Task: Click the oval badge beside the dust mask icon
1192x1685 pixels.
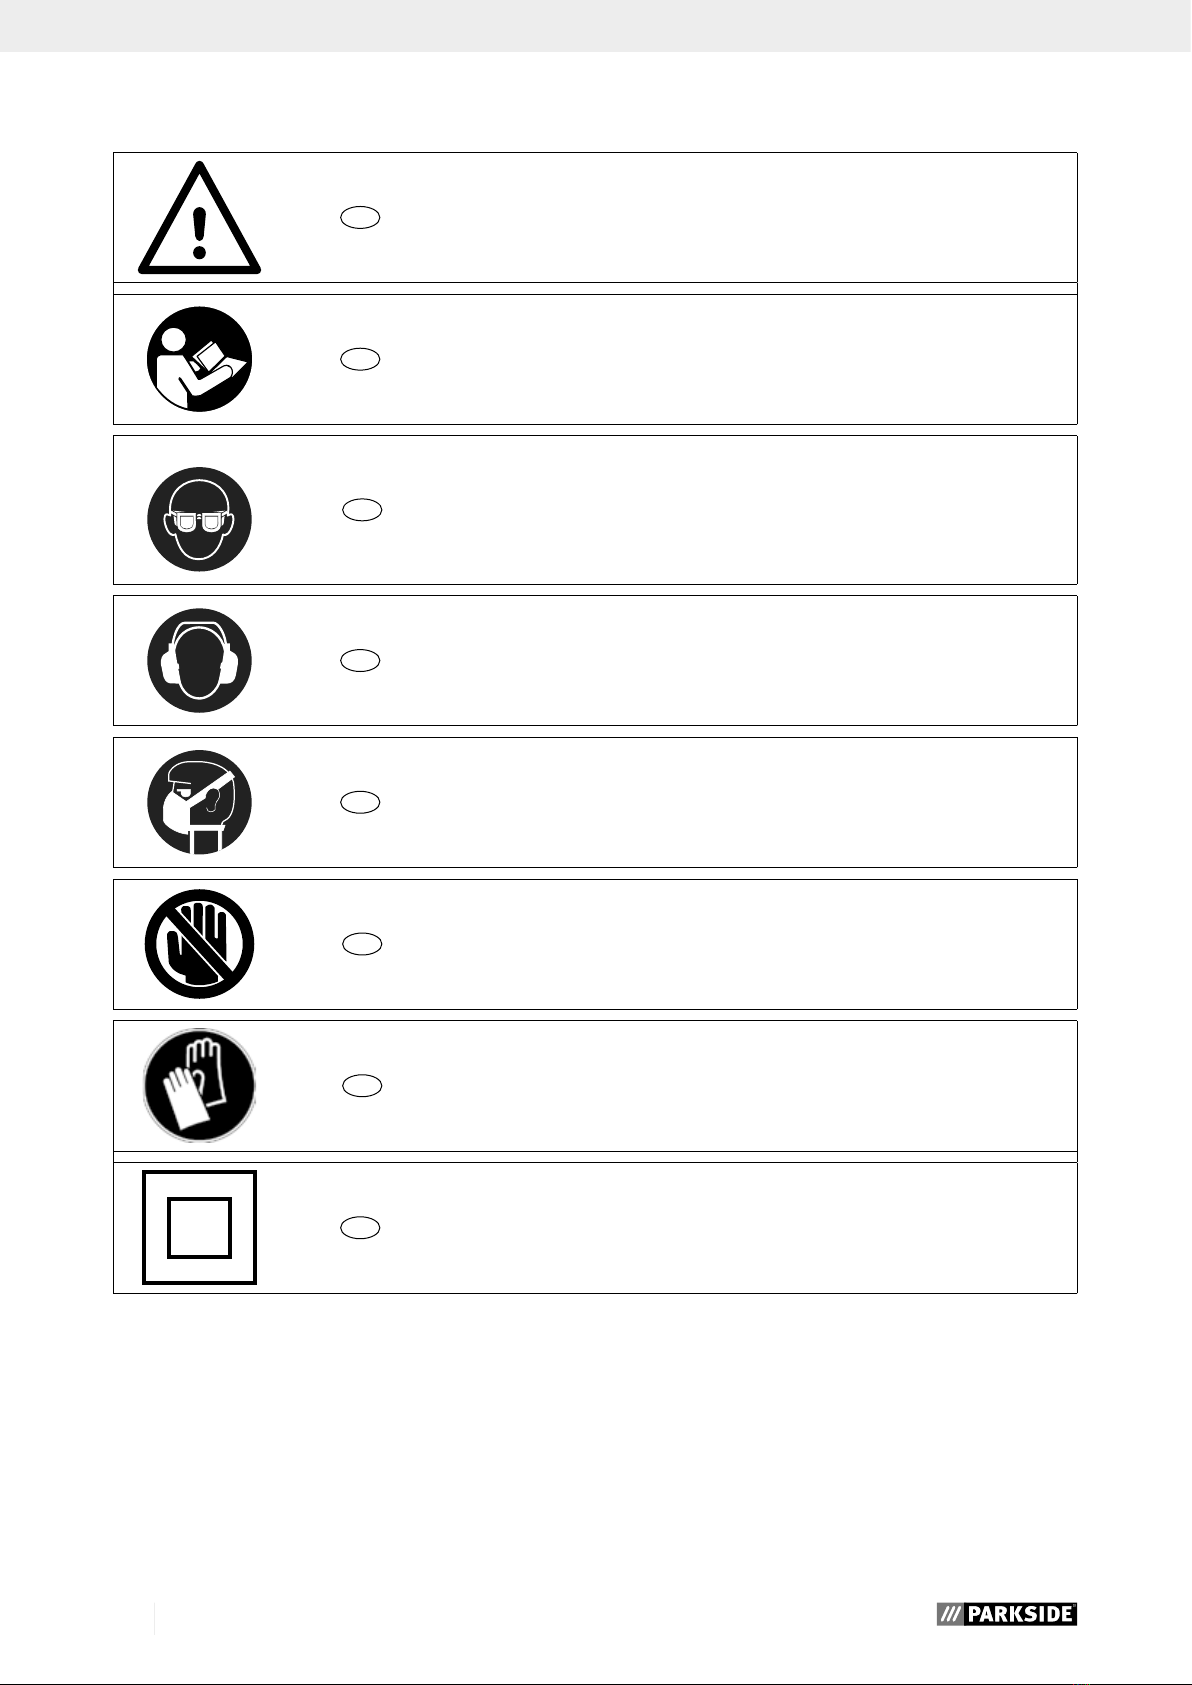Action: point(360,802)
